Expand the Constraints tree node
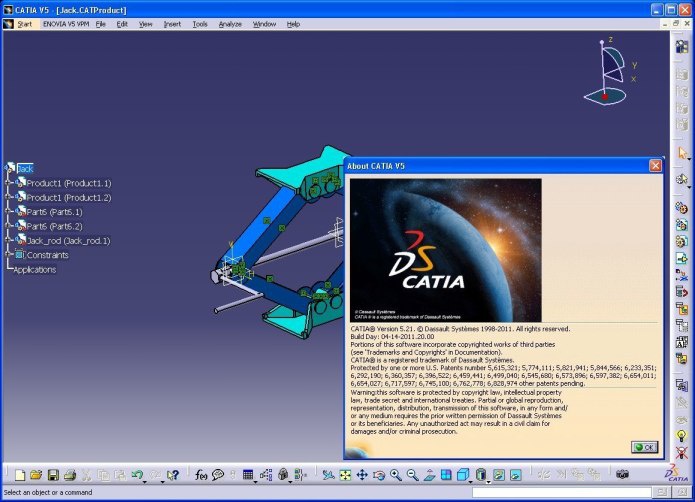The image size is (695, 502). coord(8,254)
